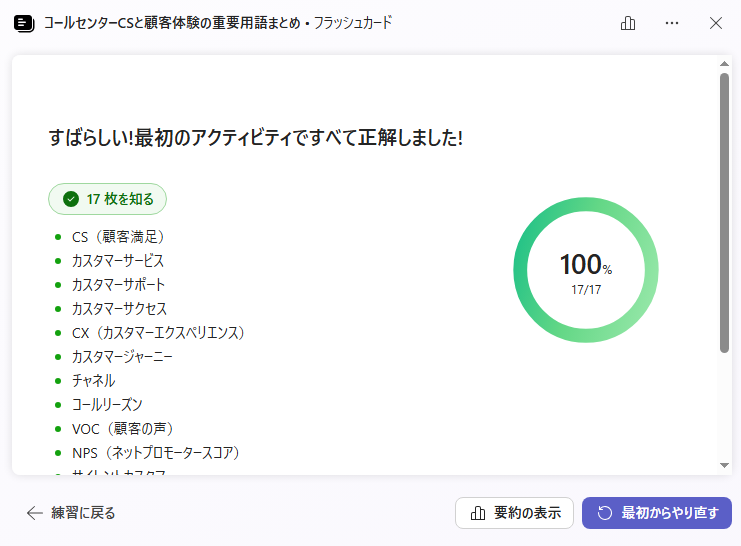Select the カスタマーサービス term
The width and height of the screenshot is (741, 546).
[x=117, y=261]
